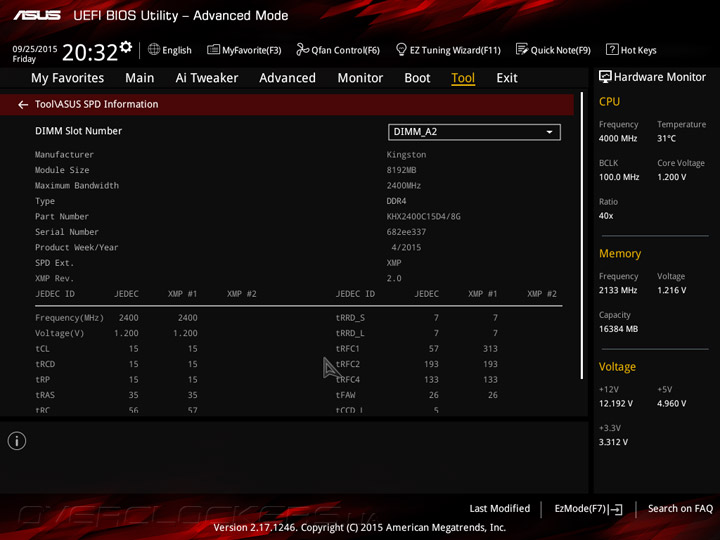Click the Voltage(V) row label

60,333
